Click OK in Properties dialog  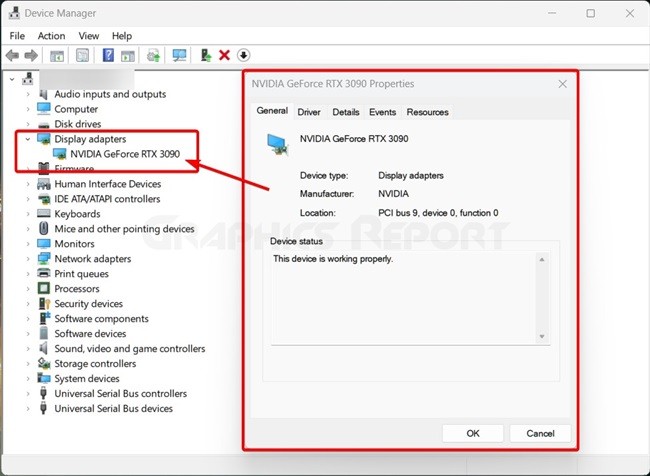(473, 433)
